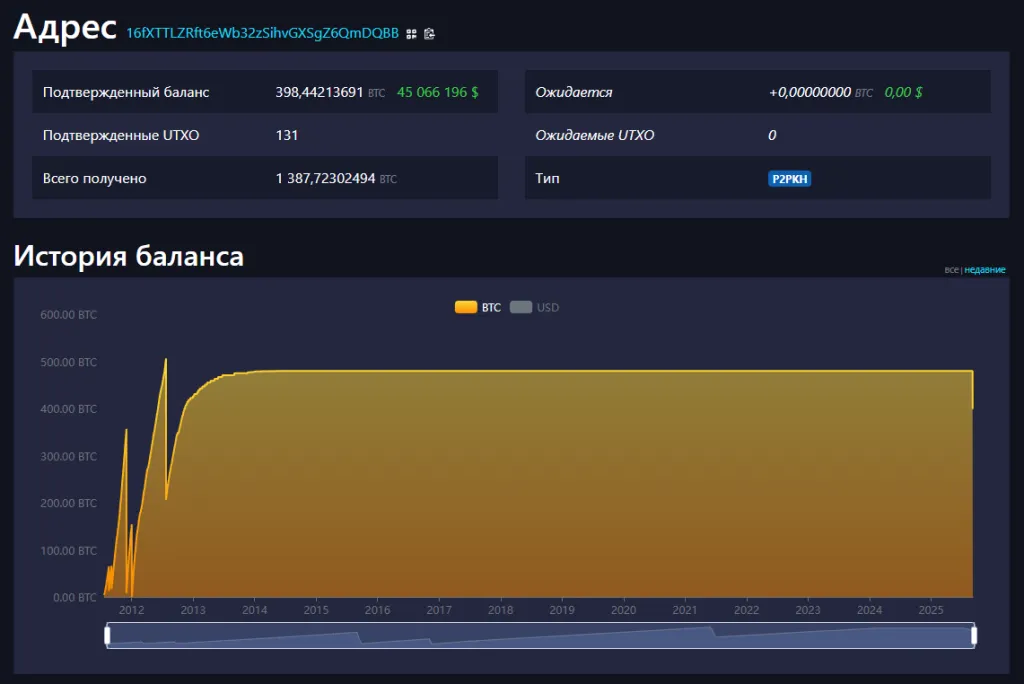Click the balance chart peak near 2012
Screen dimensions: 1024x684
point(166,360)
